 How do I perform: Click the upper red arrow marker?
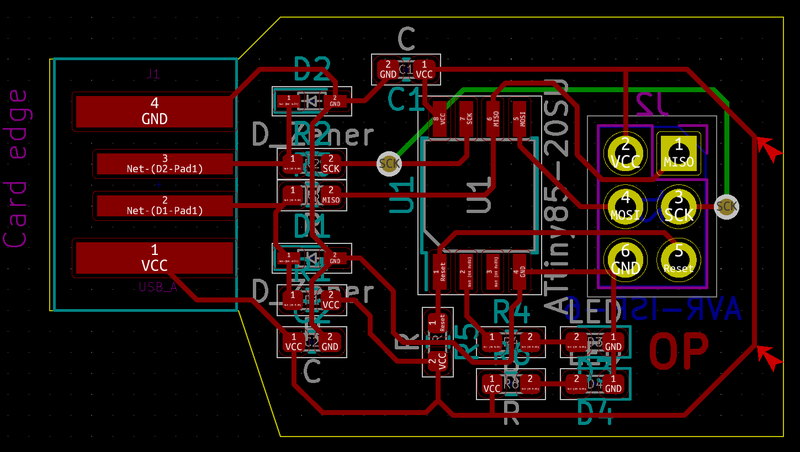pyautogui.click(x=767, y=148)
